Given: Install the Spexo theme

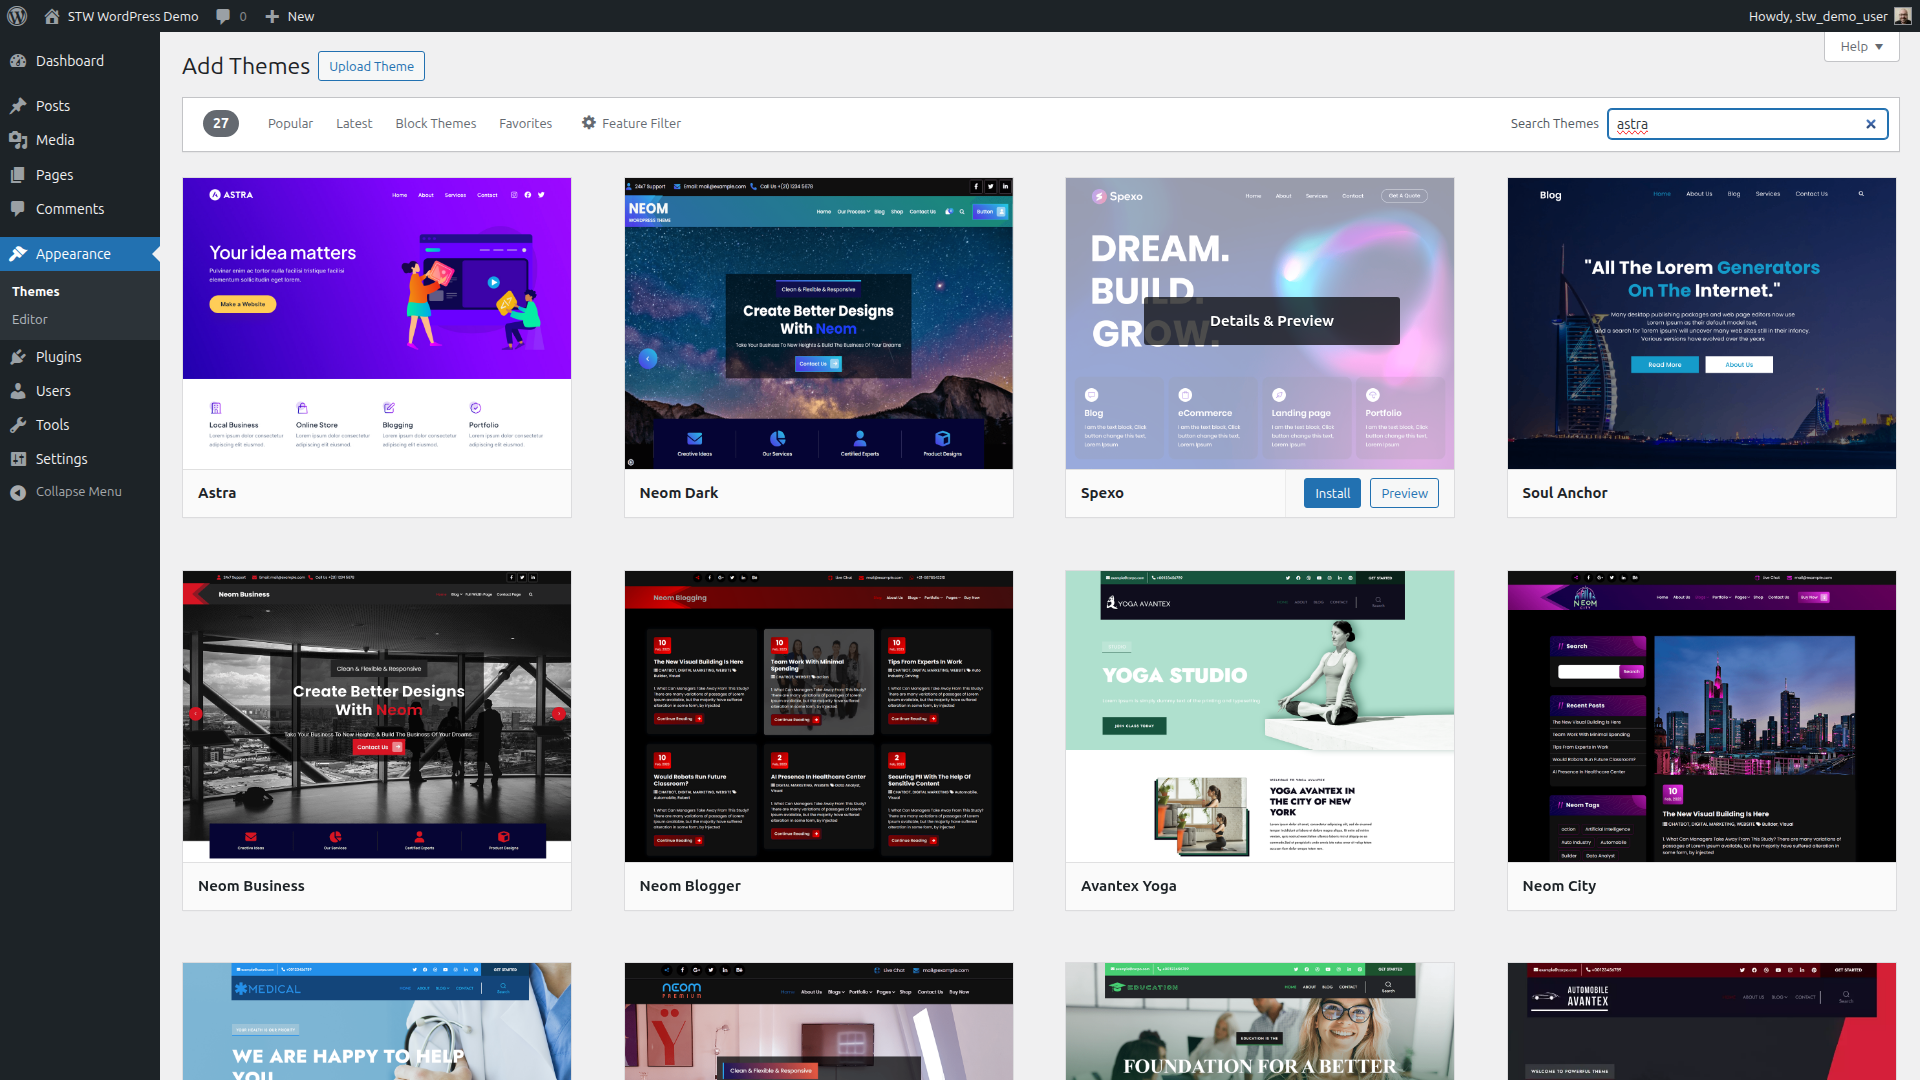Looking at the screenshot, I should (x=1332, y=493).
